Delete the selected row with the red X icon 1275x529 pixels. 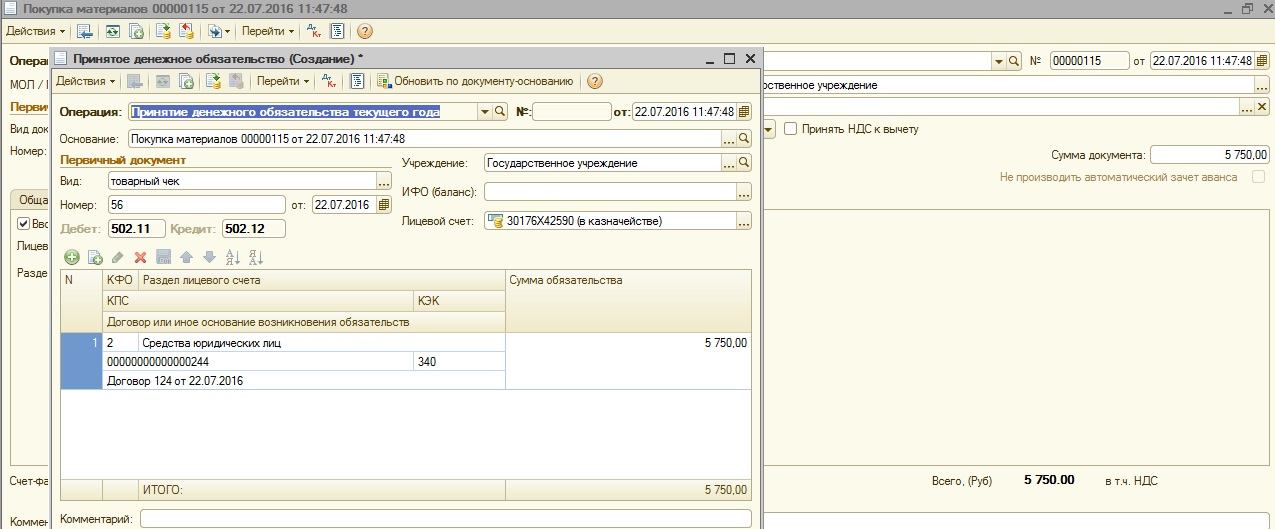pos(141,257)
